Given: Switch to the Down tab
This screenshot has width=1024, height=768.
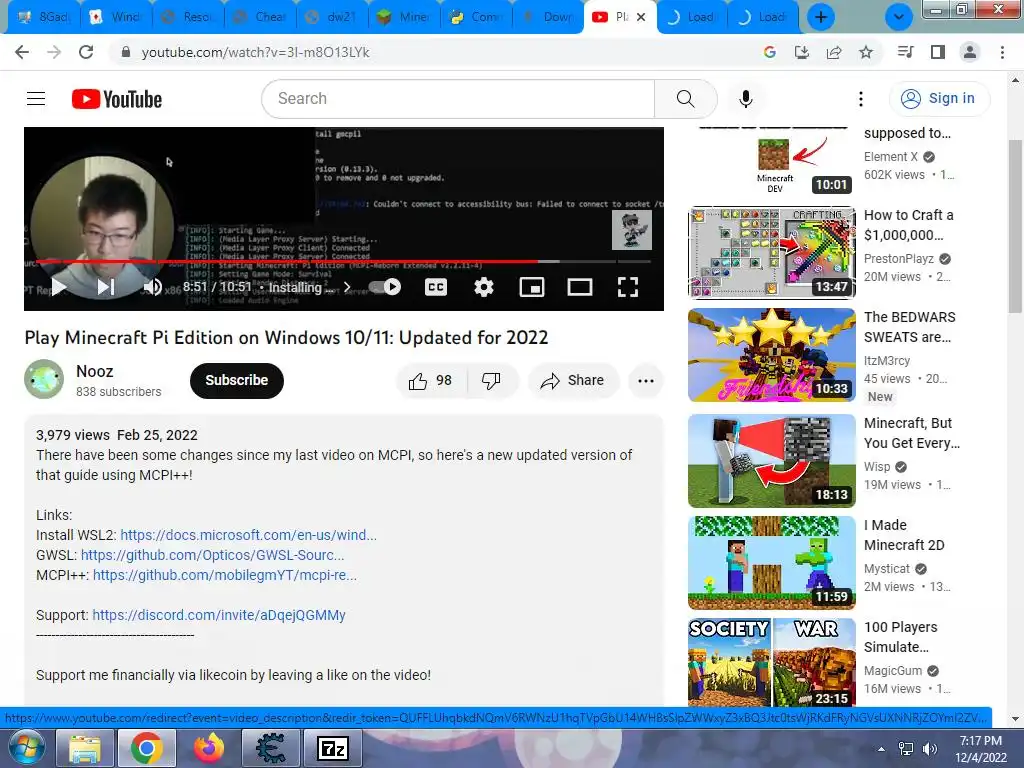Looking at the screenshot, I should (x=547, y=17).
